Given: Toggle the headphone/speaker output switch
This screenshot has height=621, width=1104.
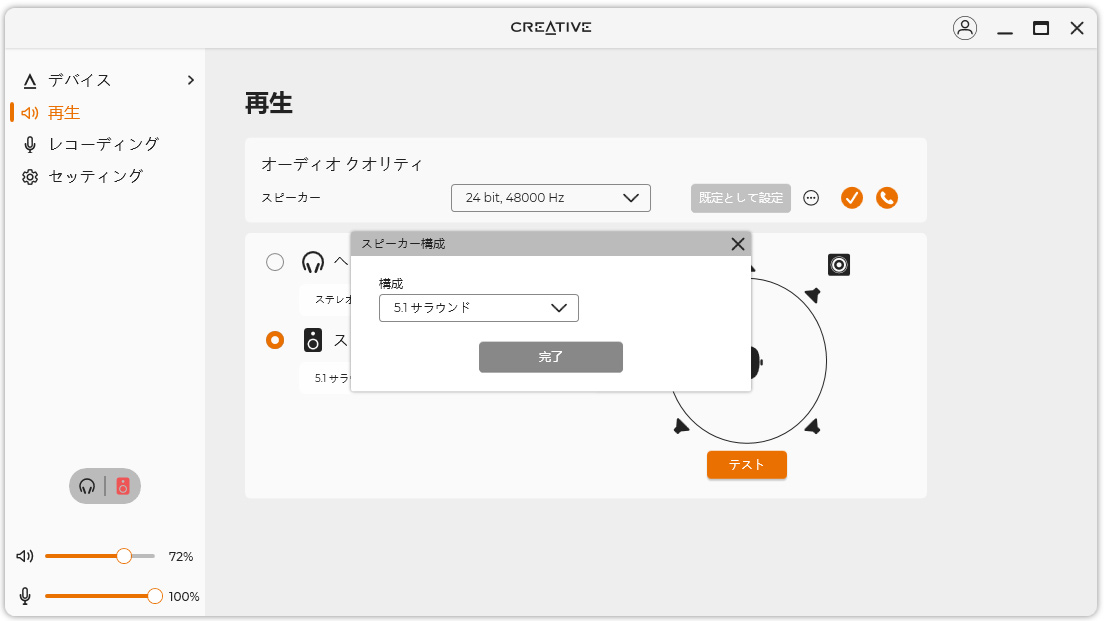Looking at the screenshot, I should point(105,486).
